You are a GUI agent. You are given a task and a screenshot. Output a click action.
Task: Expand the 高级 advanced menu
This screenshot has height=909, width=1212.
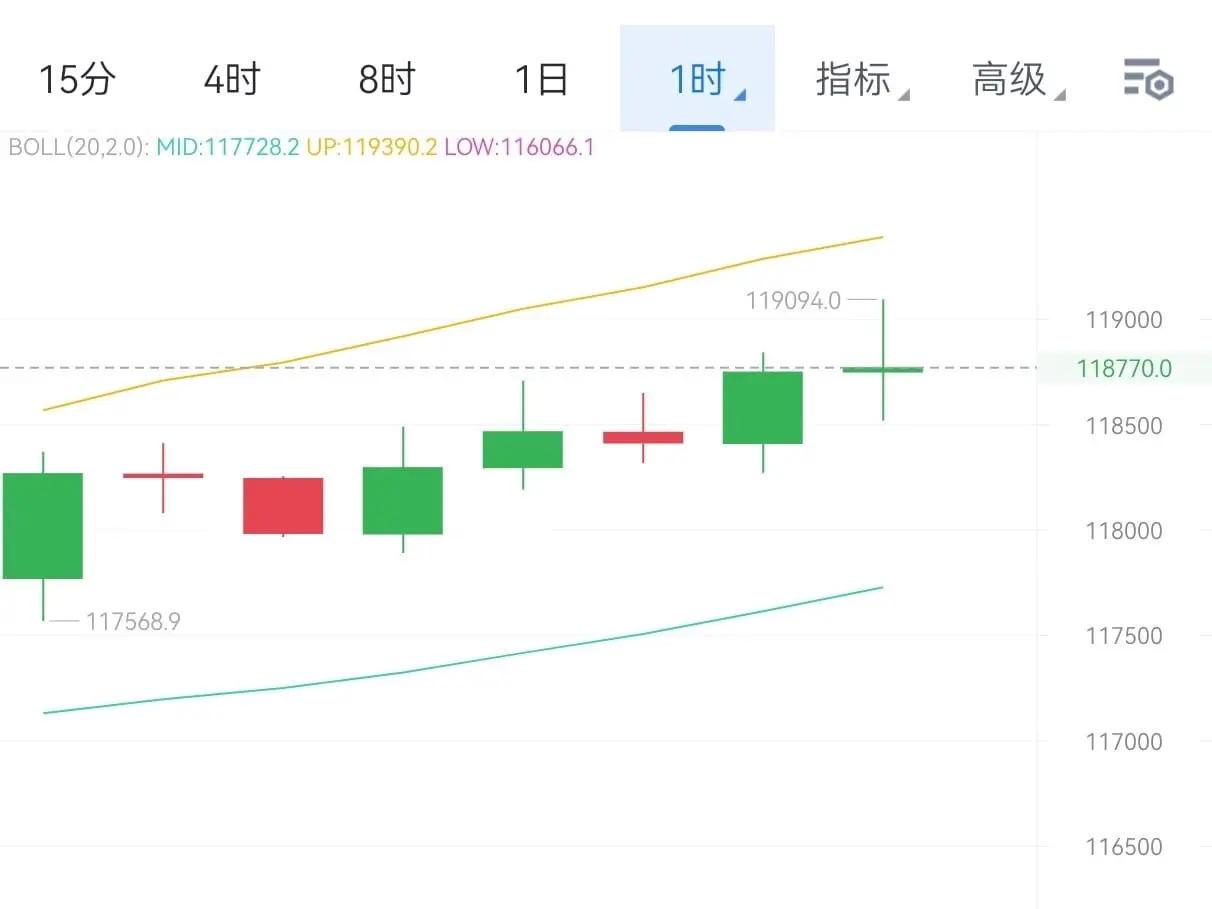[1018, 79]
